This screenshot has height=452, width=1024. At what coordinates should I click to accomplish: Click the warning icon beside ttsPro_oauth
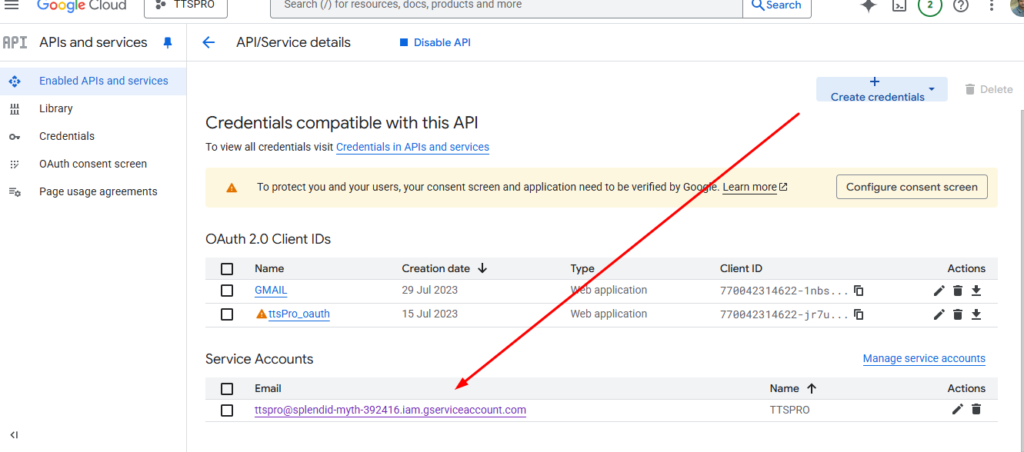point(261,314)
